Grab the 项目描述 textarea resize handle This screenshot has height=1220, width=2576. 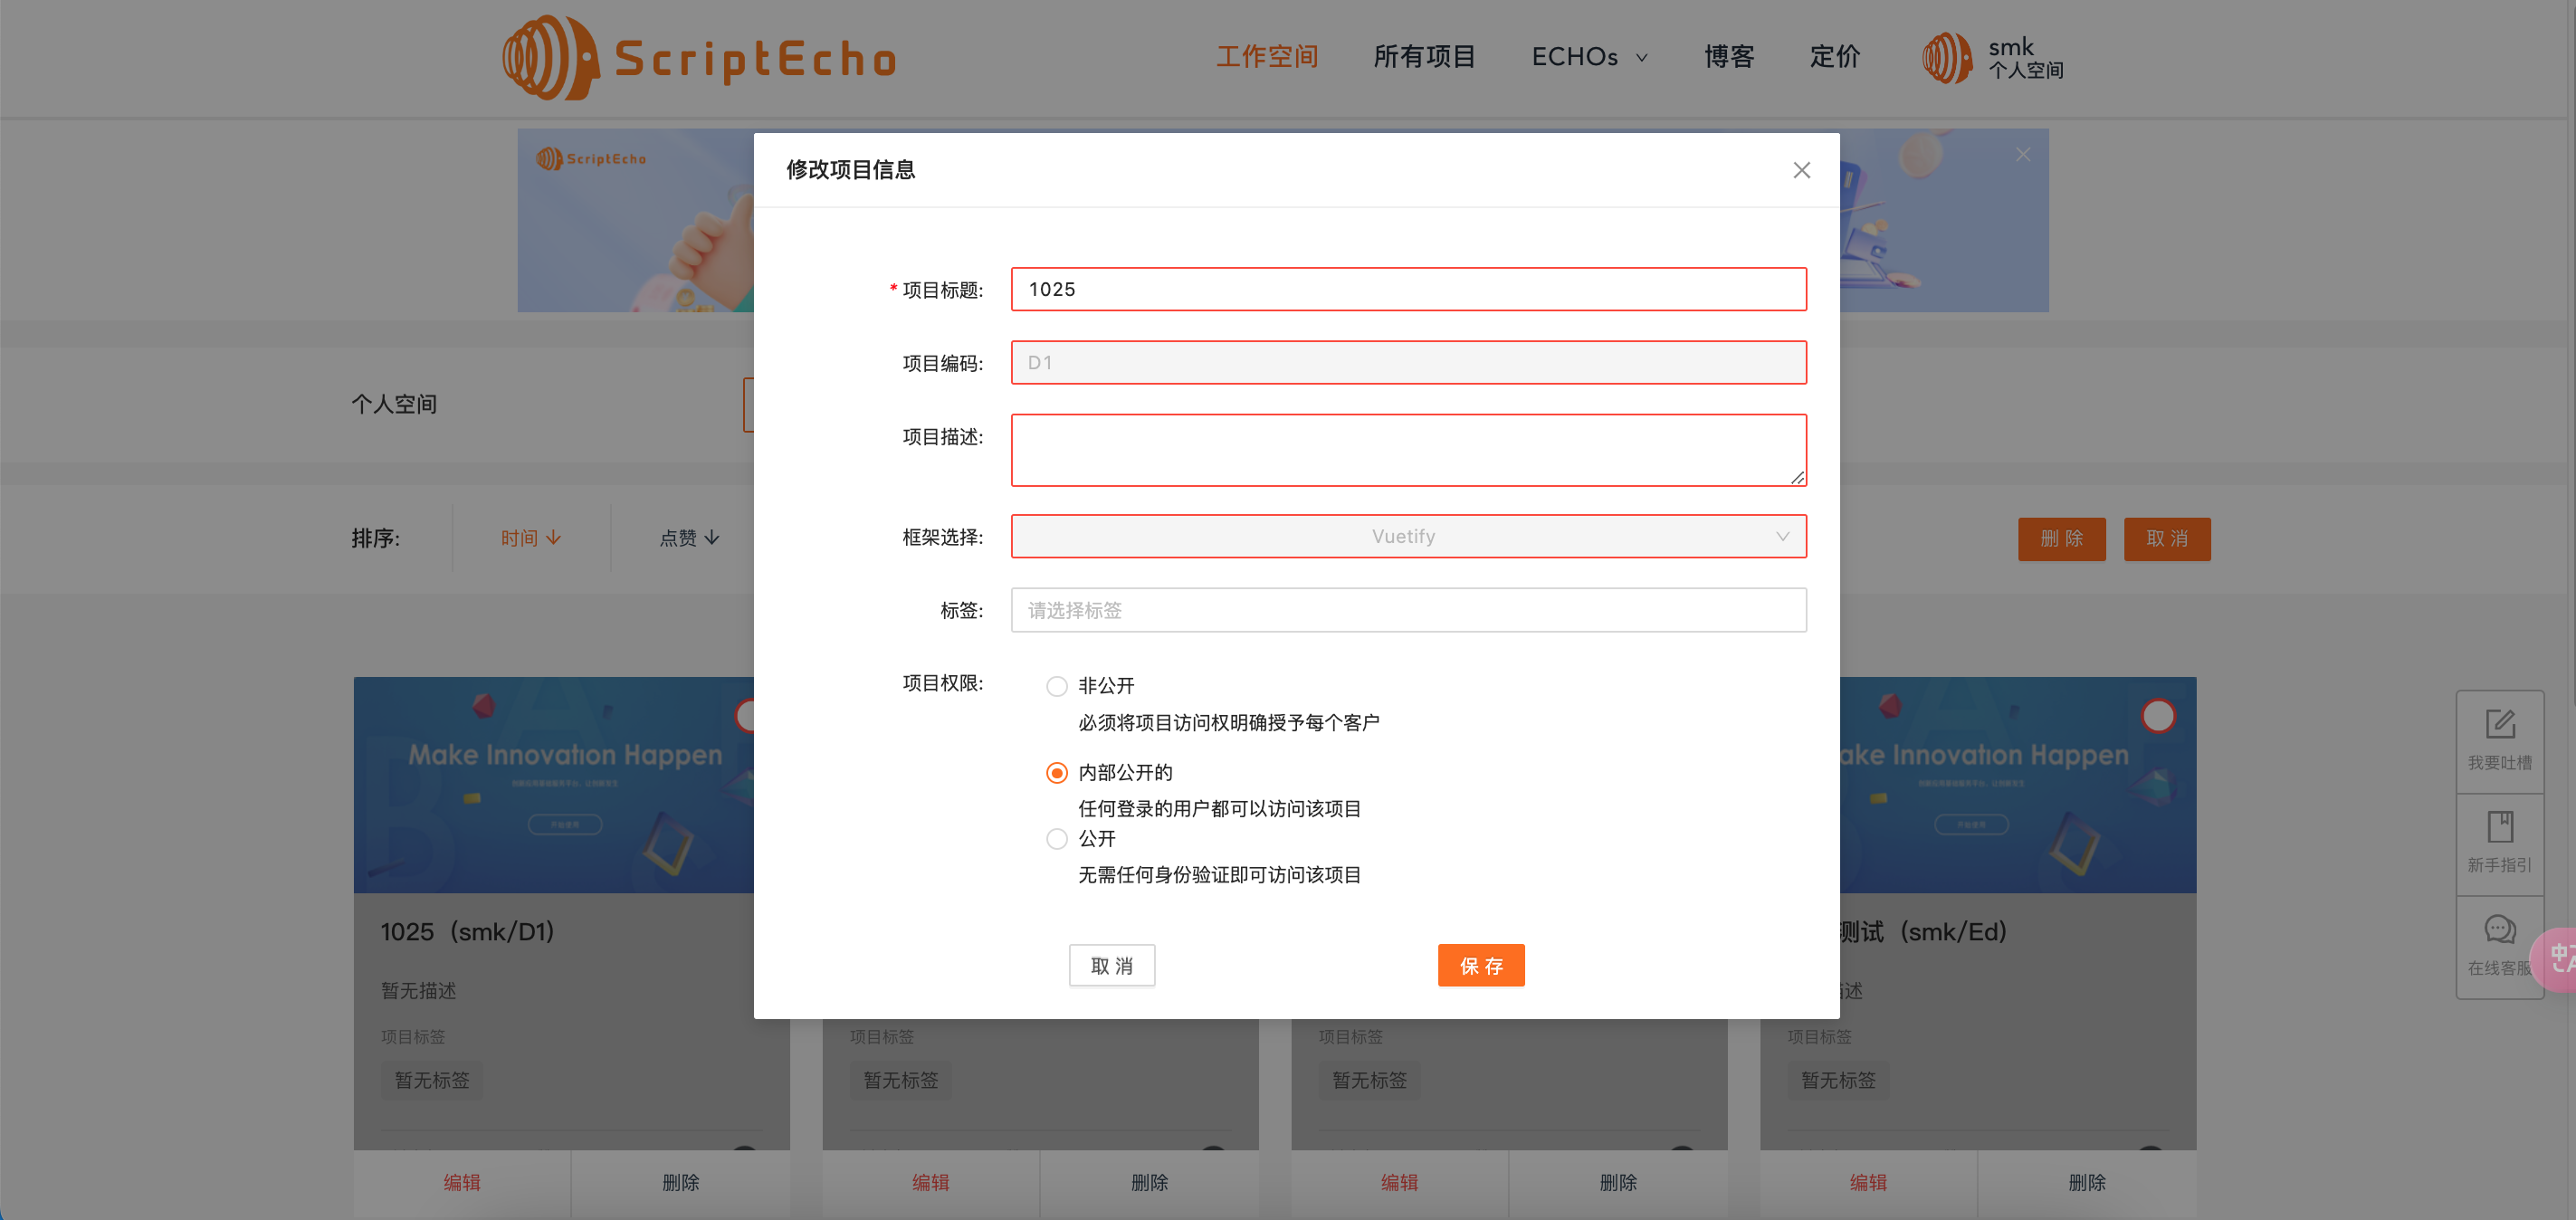[x=1797, y=478]
